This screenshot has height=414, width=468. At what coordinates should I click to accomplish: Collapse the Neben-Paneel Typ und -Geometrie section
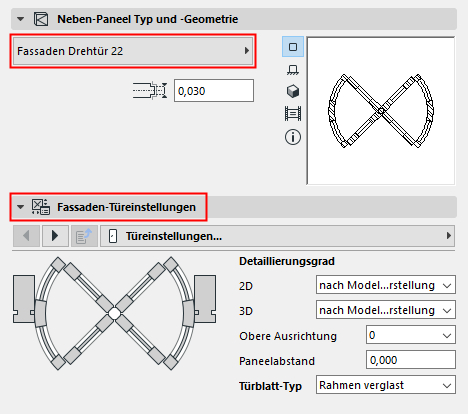pyautogui.click(x=21, y=19)
